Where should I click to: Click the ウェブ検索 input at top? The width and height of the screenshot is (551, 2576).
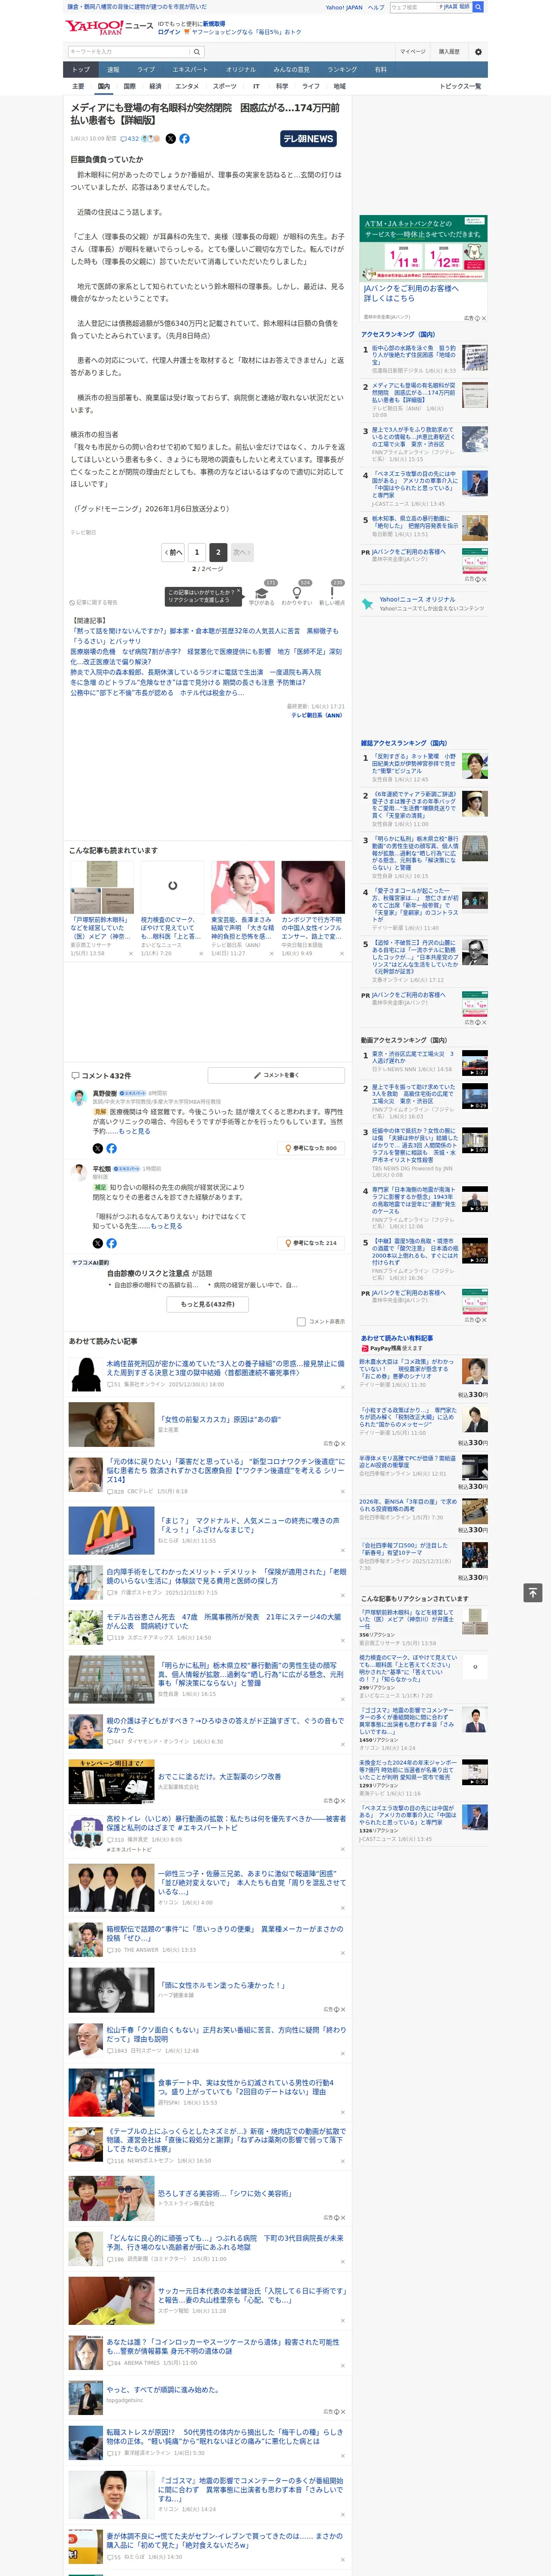click(x=413, y=7)
